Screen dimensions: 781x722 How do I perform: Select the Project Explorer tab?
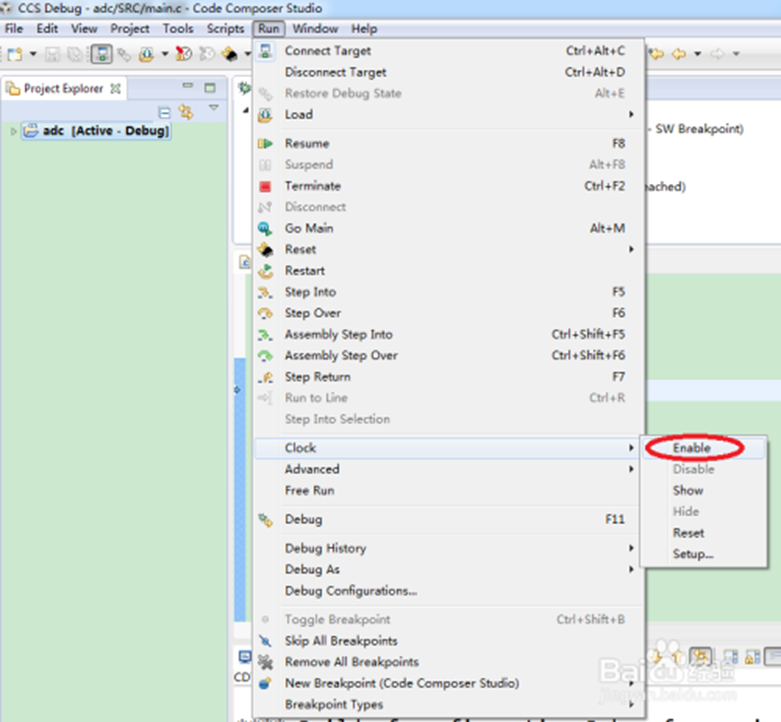[x=63, y=89]
